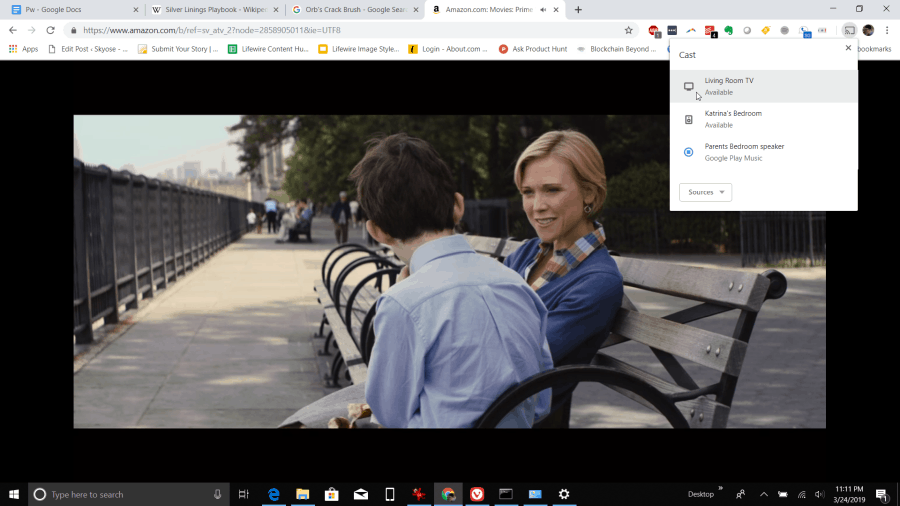Click the yellow tag extension icon
Viewport: 900px width, 506px height.
coord(766,30)
